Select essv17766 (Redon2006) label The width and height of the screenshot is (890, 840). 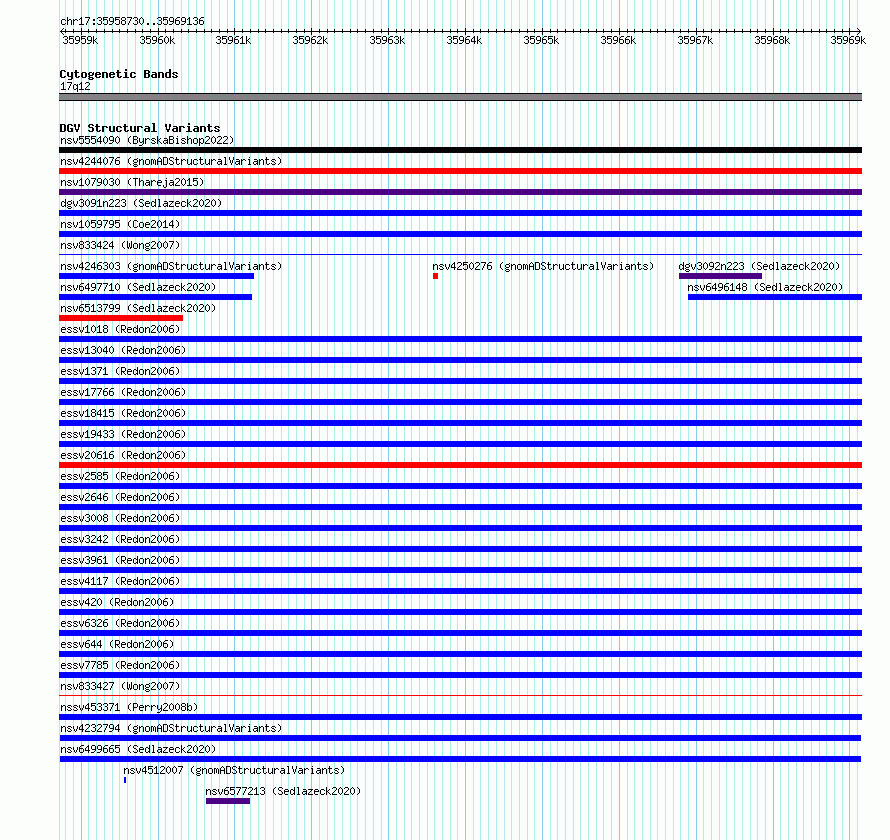pos(123,392)
